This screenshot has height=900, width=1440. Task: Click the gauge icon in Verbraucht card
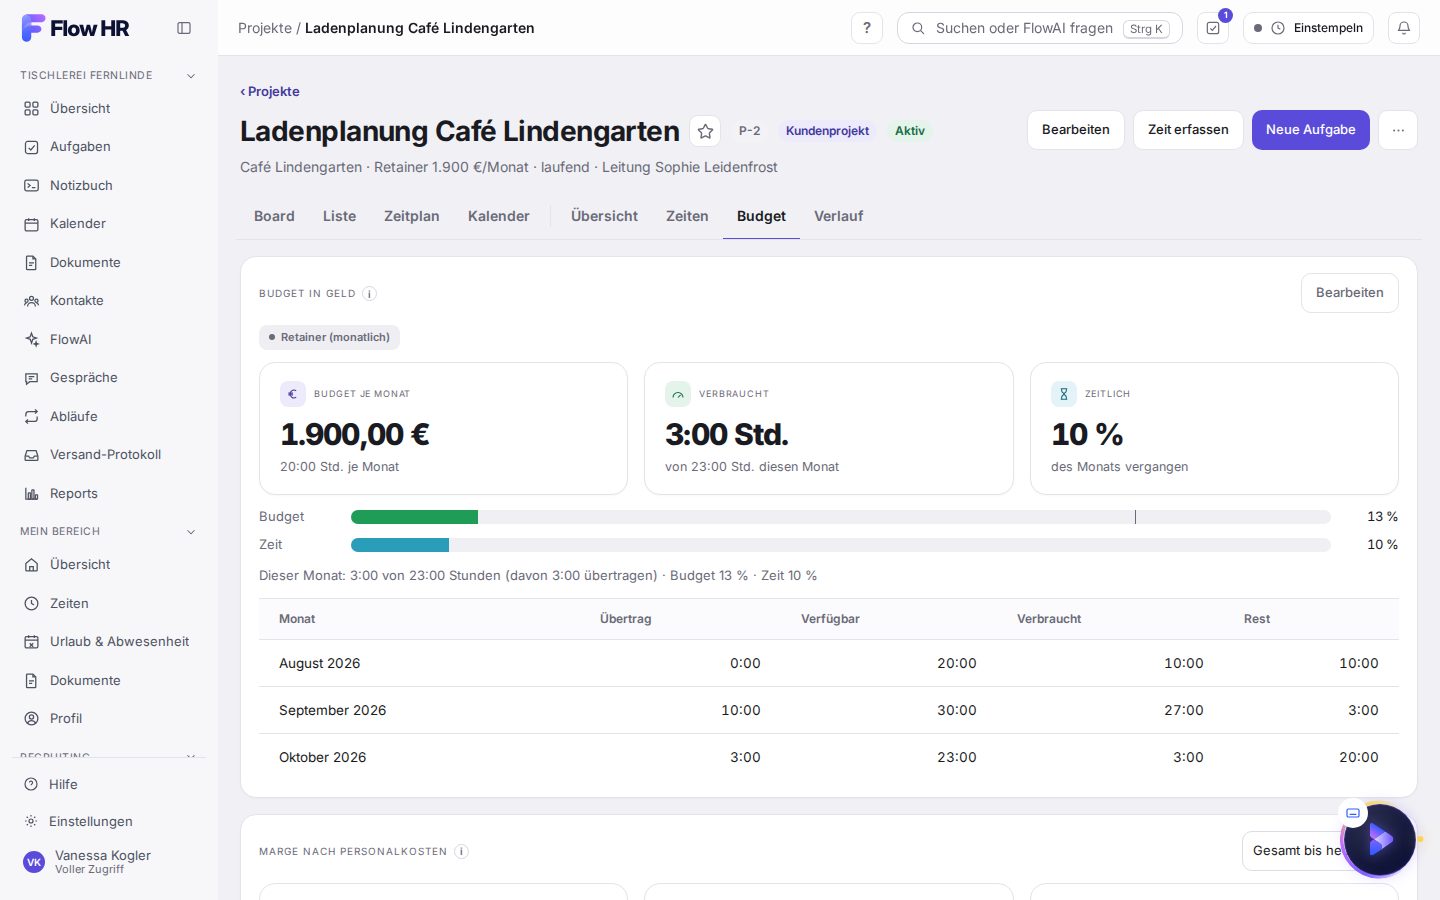click(x=678, y=394)
